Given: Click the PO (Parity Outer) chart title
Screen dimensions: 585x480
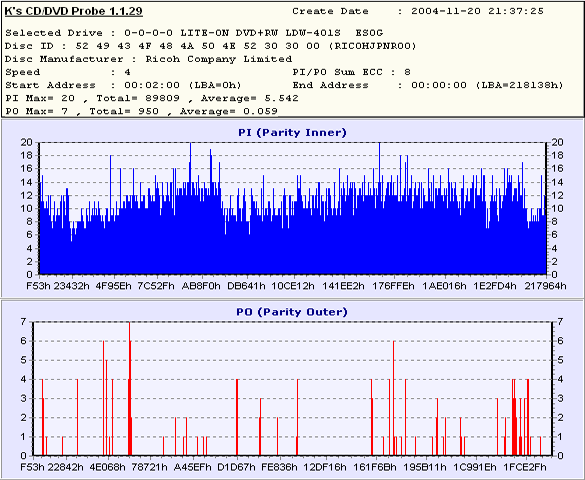Looking at the screenshot, I should coord(292,311).
